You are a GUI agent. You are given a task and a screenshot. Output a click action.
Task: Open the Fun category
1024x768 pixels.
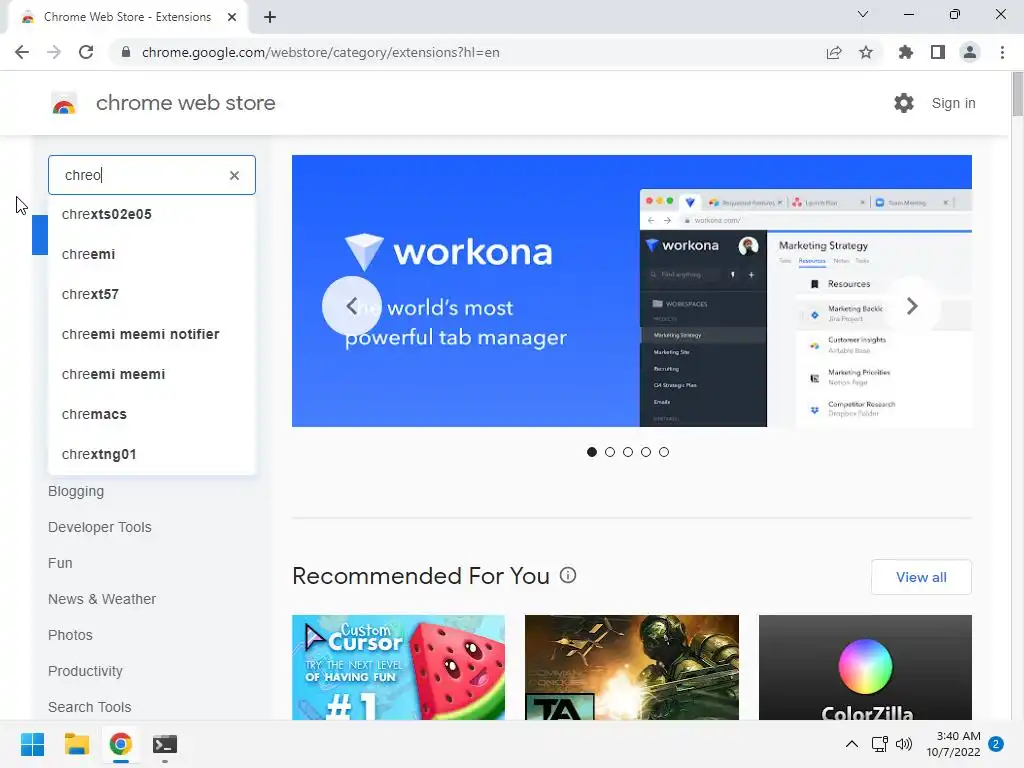[60, 563]
